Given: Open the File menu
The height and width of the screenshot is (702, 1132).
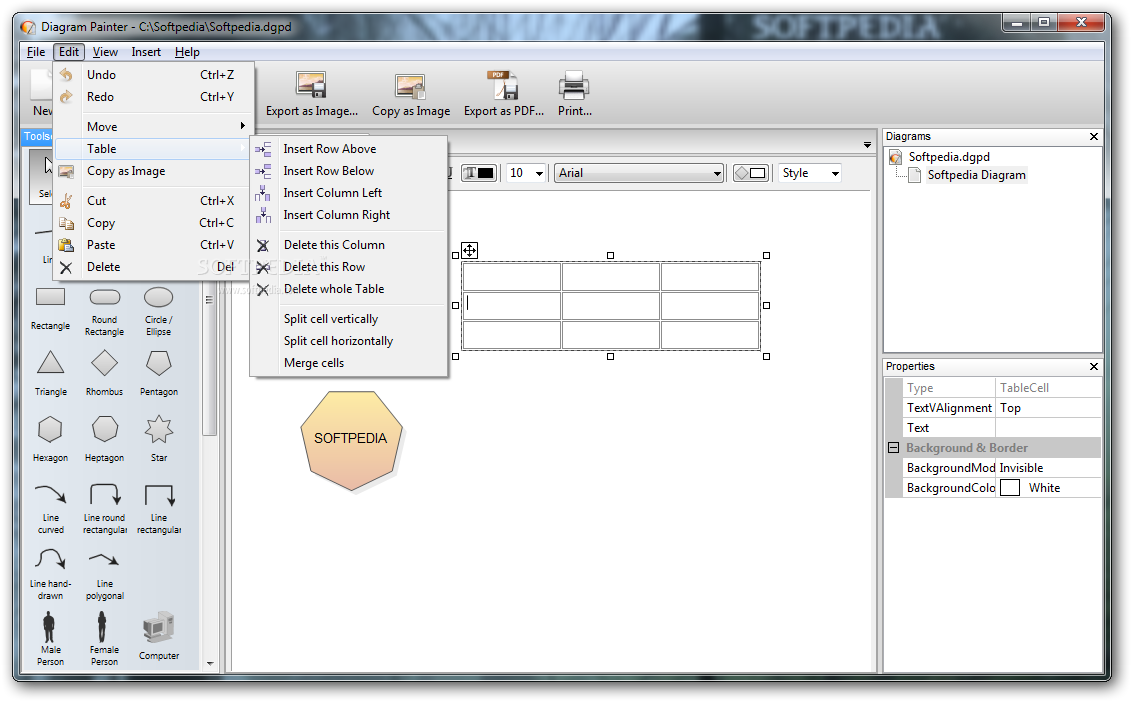Looking at the screenshot, I should coord(36,52).
